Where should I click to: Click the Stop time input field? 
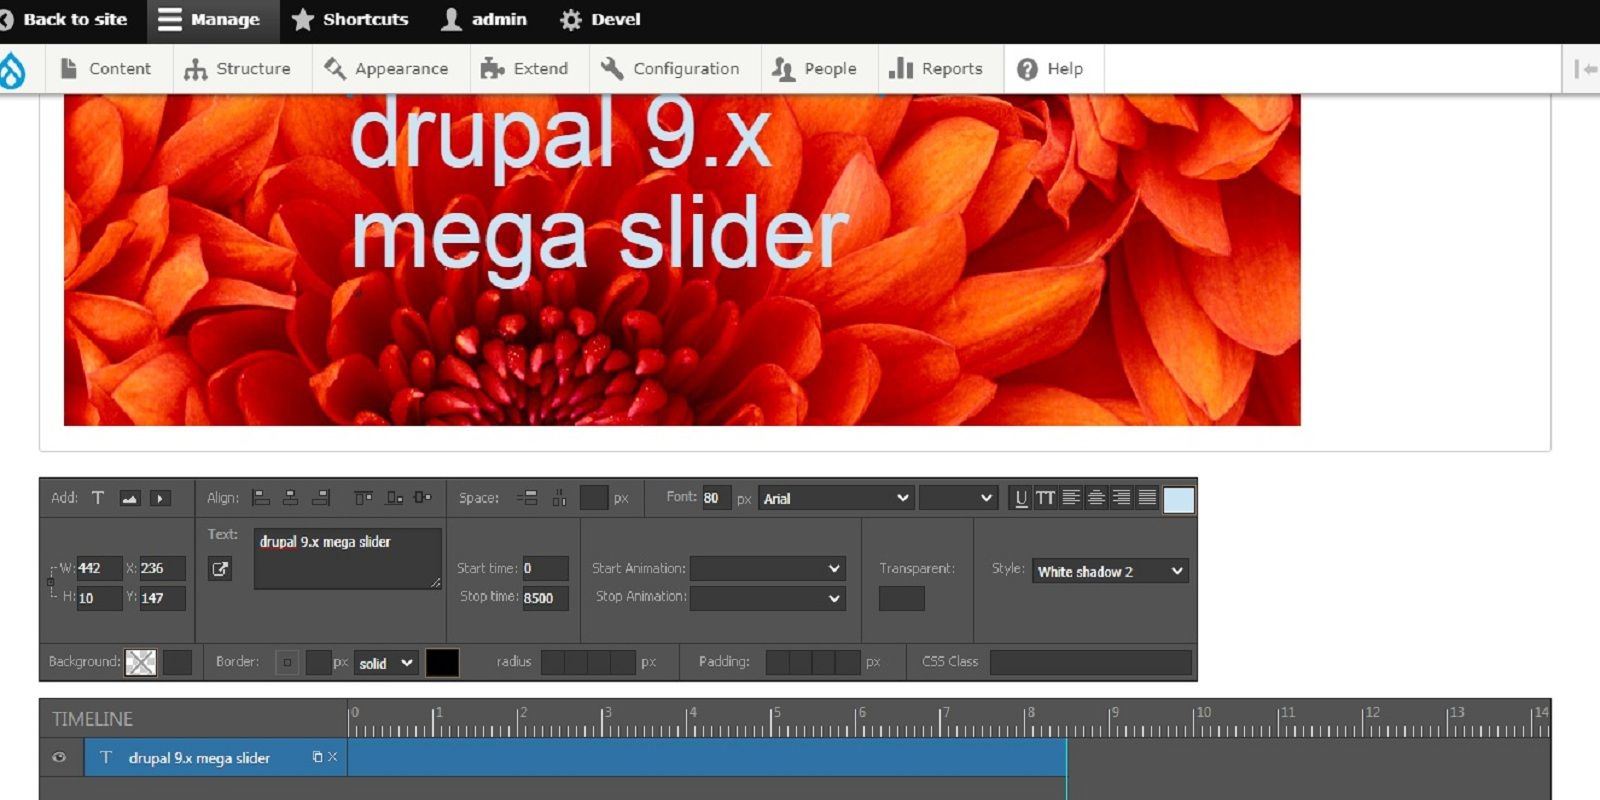pos(544,598)
